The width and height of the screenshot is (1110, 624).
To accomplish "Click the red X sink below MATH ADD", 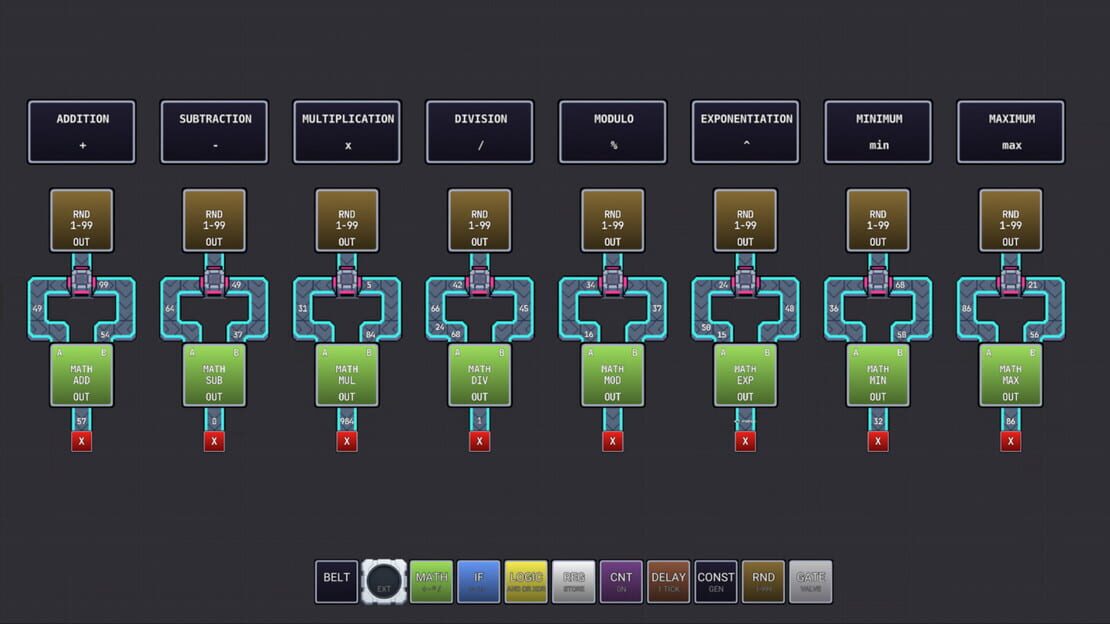I will pos(81,441).
